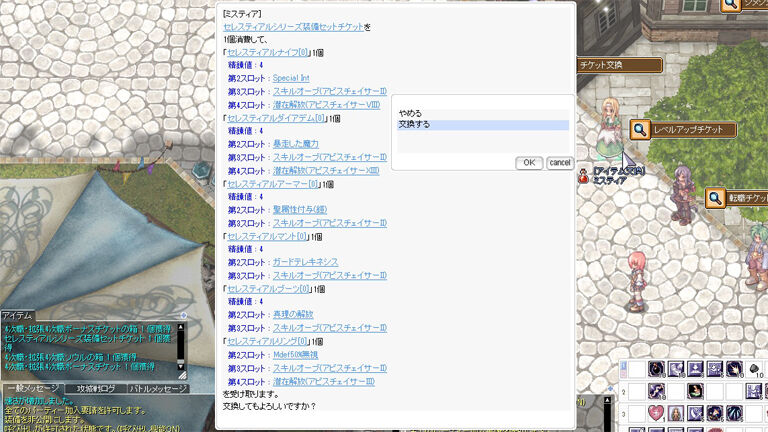
Task: Open the スキルオーブ link under セレスティアルナイフ
Action: pyautogui.click(x=330, y=92)
